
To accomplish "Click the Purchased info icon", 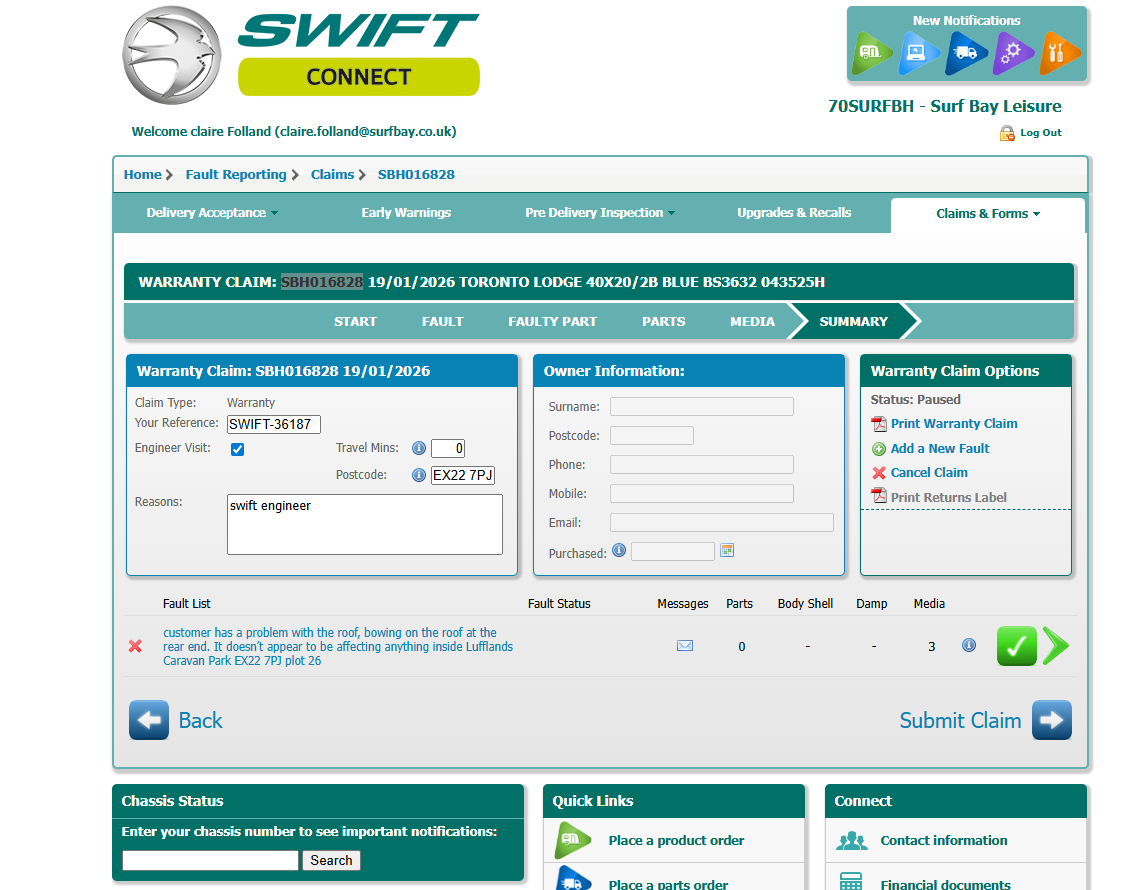I will coord(619,550).
